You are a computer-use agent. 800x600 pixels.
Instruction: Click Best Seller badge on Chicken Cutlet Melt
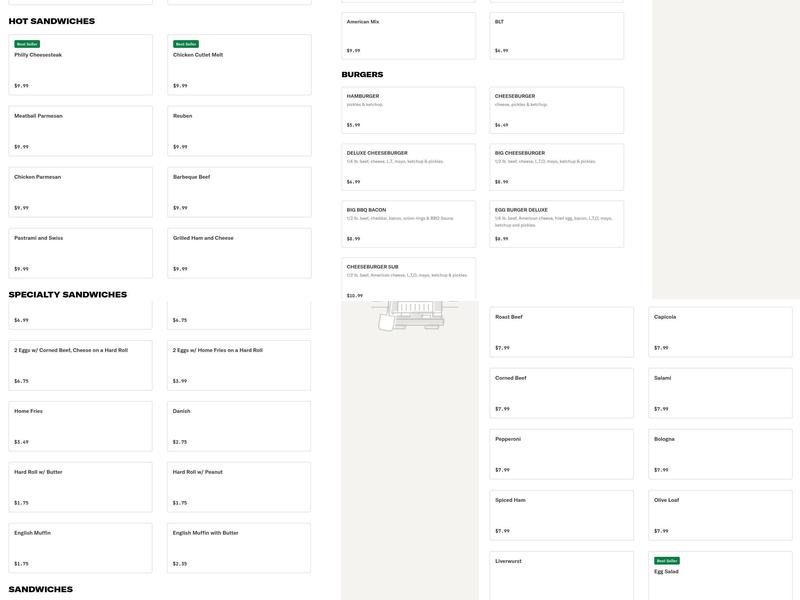pyautogui.click(x=186, y=44)
